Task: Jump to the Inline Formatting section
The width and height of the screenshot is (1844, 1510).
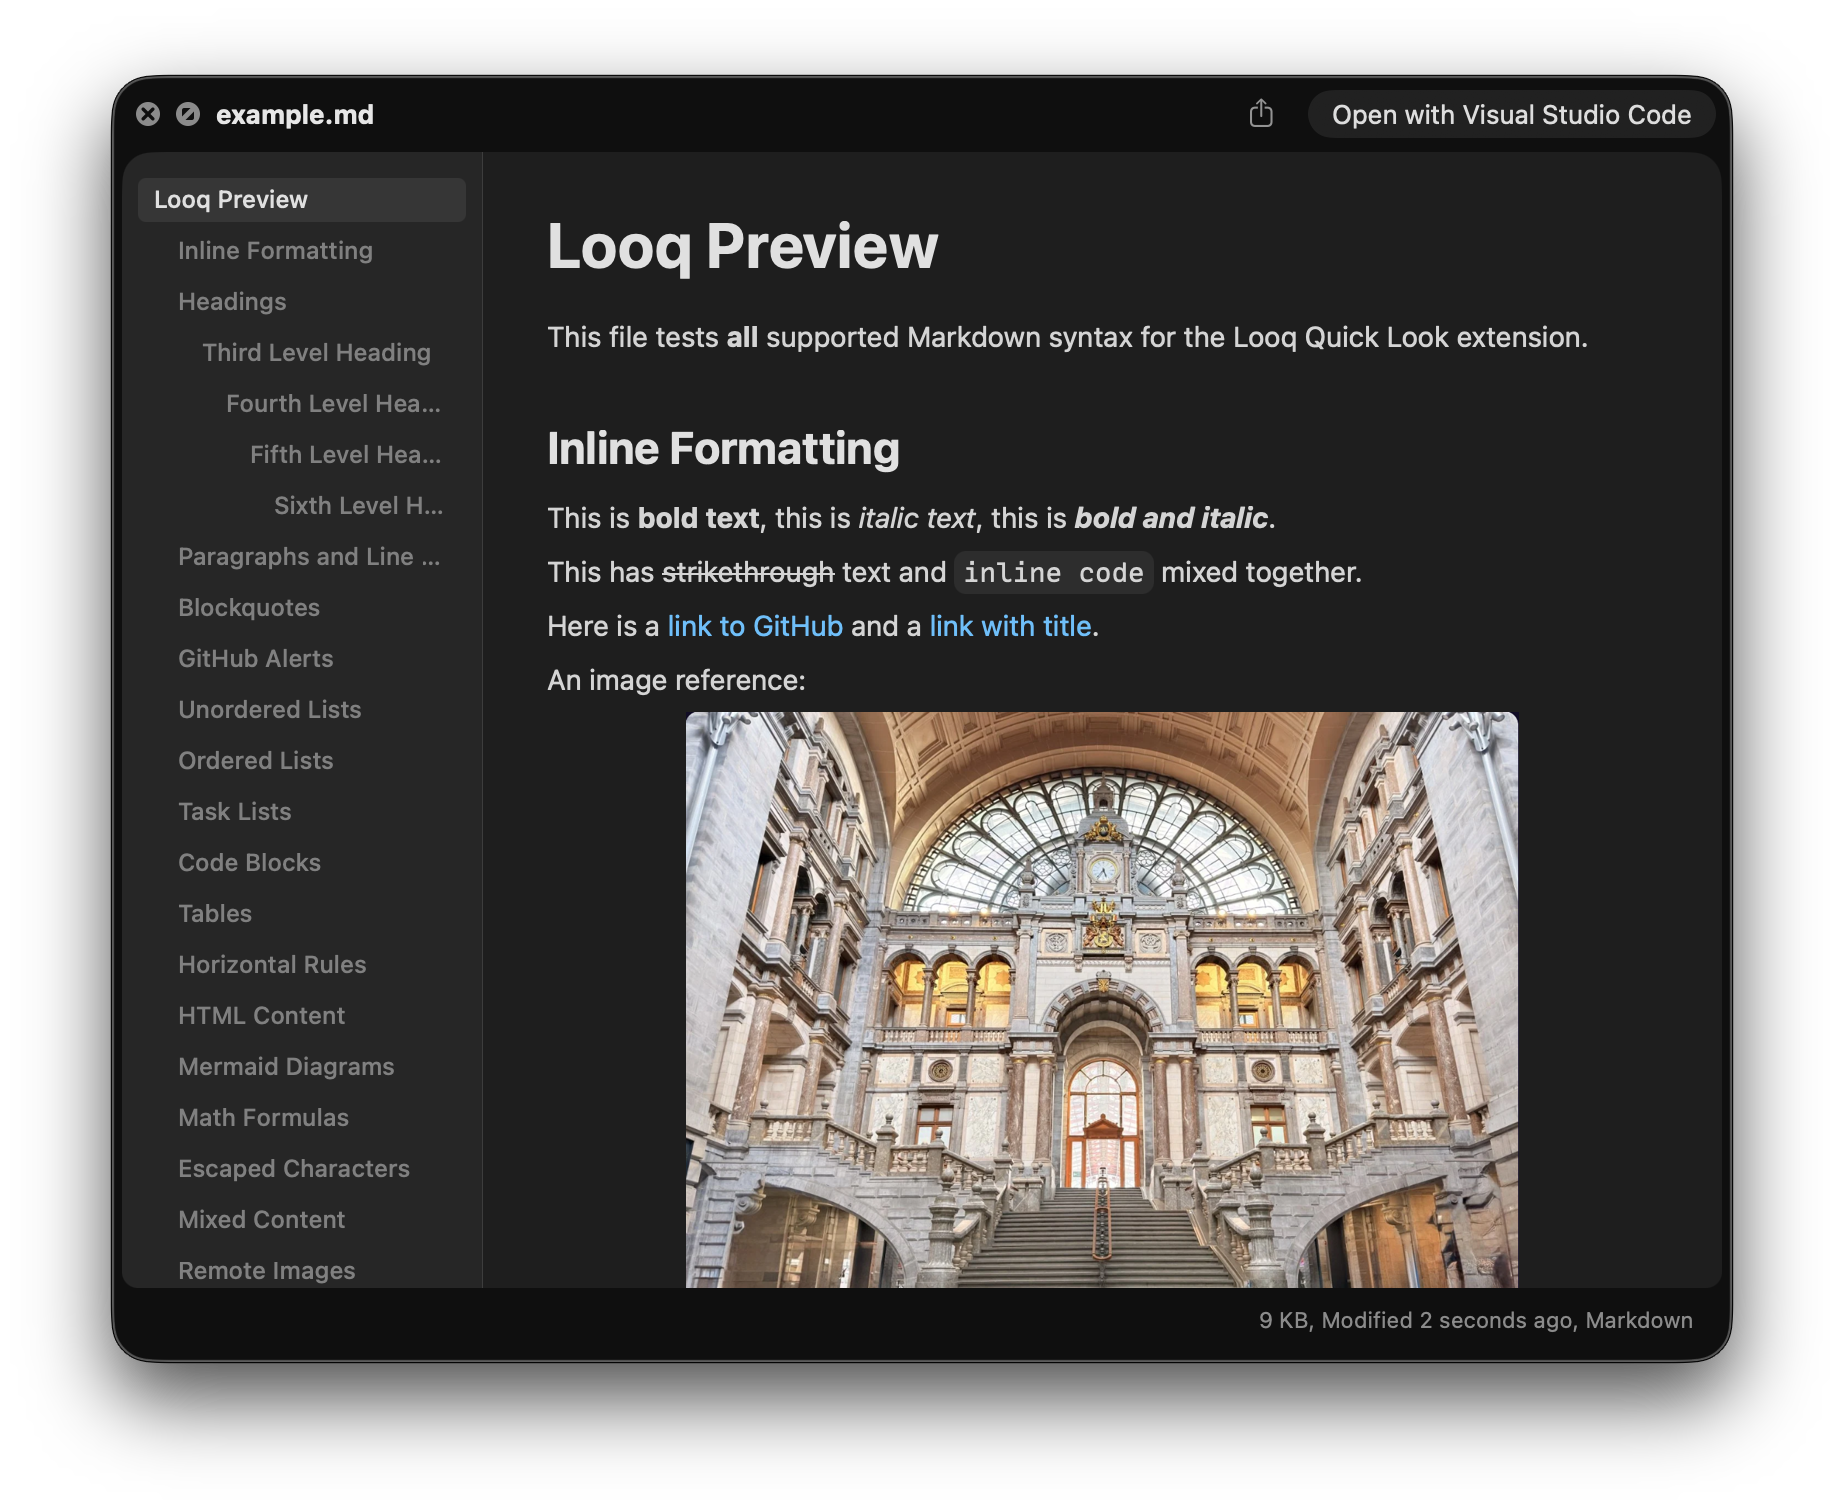Action: [275, 250]
